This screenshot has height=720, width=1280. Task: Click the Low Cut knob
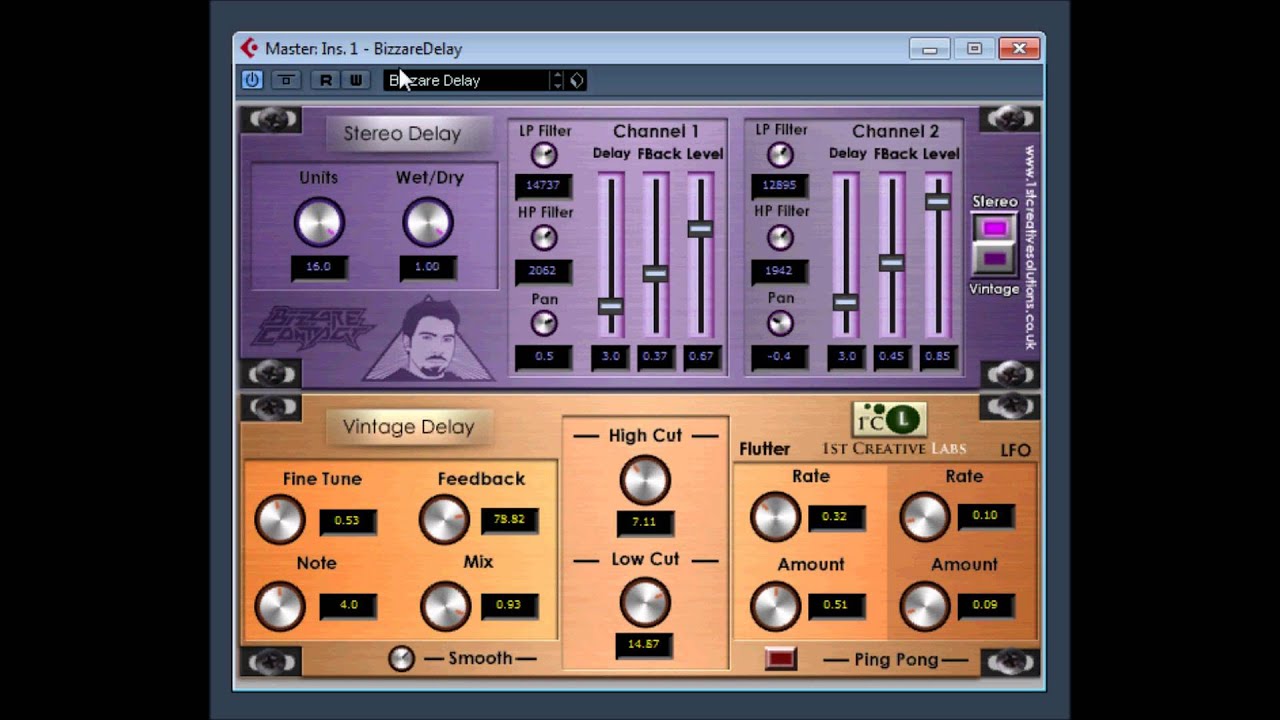pyautogui.click(x=645, y=603)
